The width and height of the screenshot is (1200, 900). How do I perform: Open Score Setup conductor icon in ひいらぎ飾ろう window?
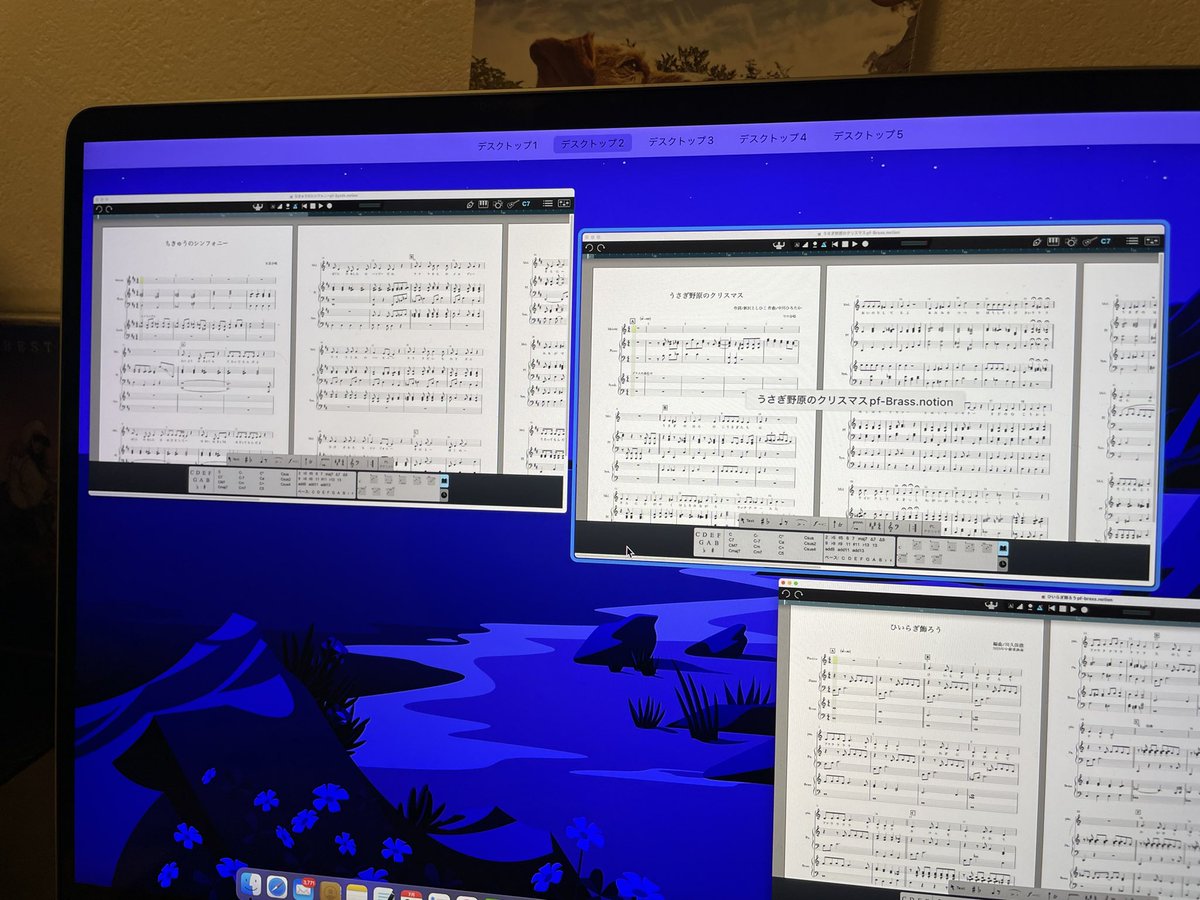coord(991,604)
